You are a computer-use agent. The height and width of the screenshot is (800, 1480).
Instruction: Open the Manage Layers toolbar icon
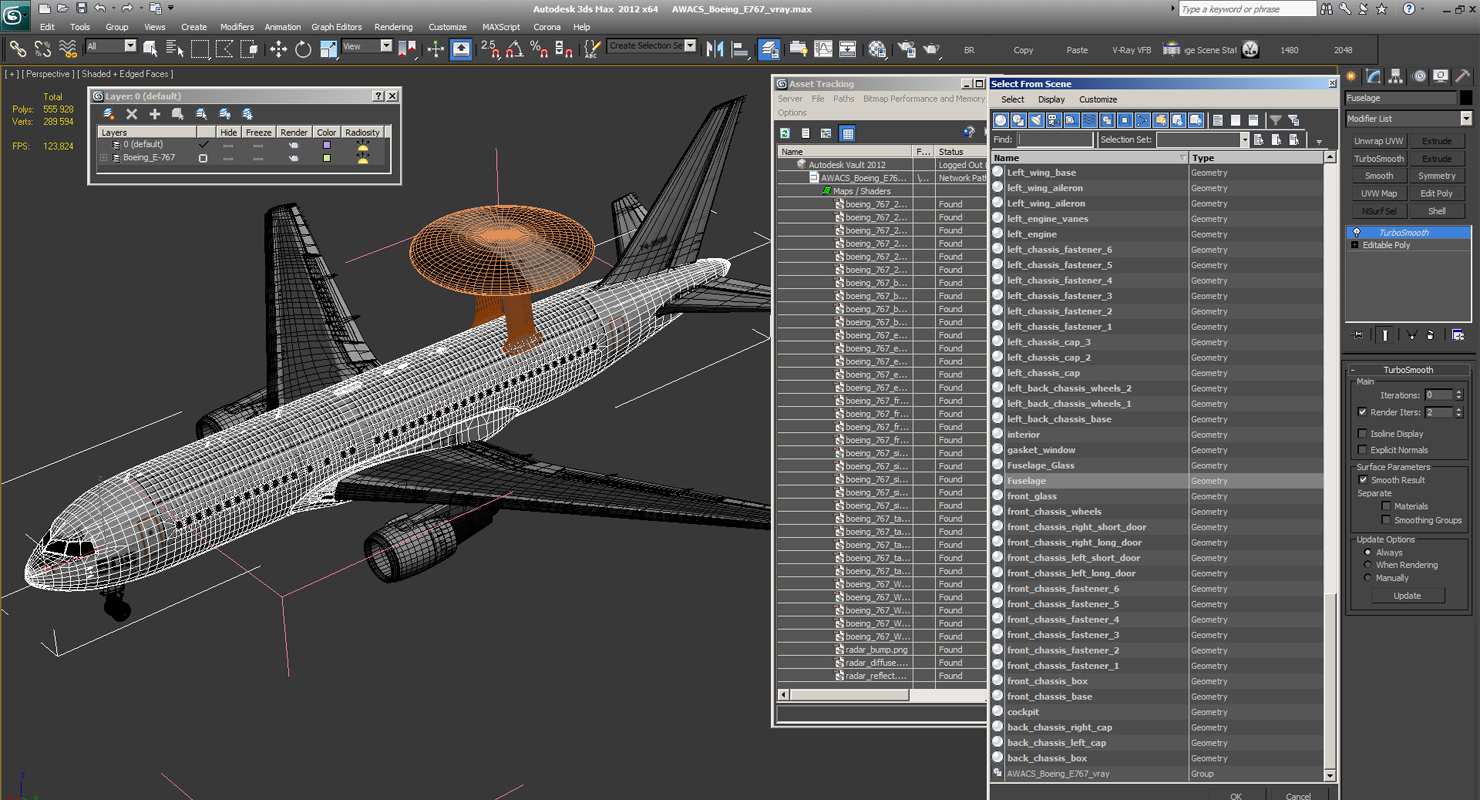pos(769,49)
